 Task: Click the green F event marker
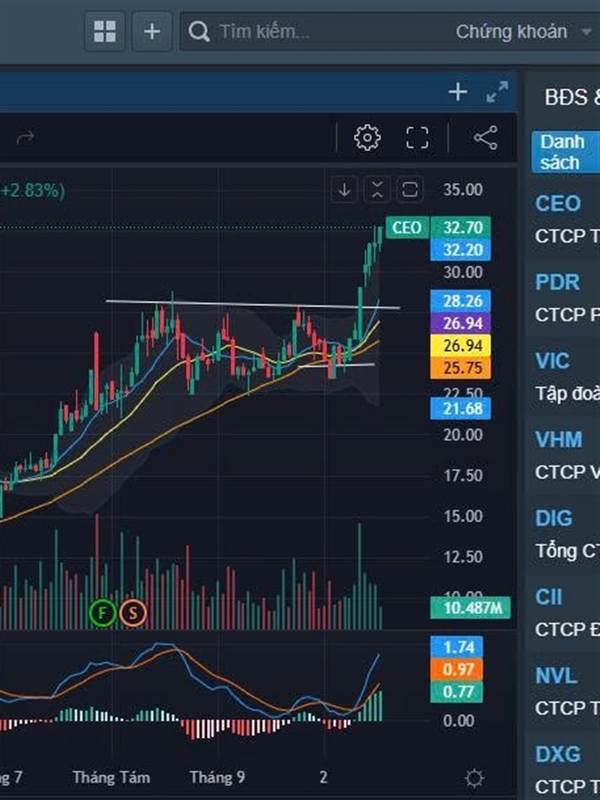[103, 613]
